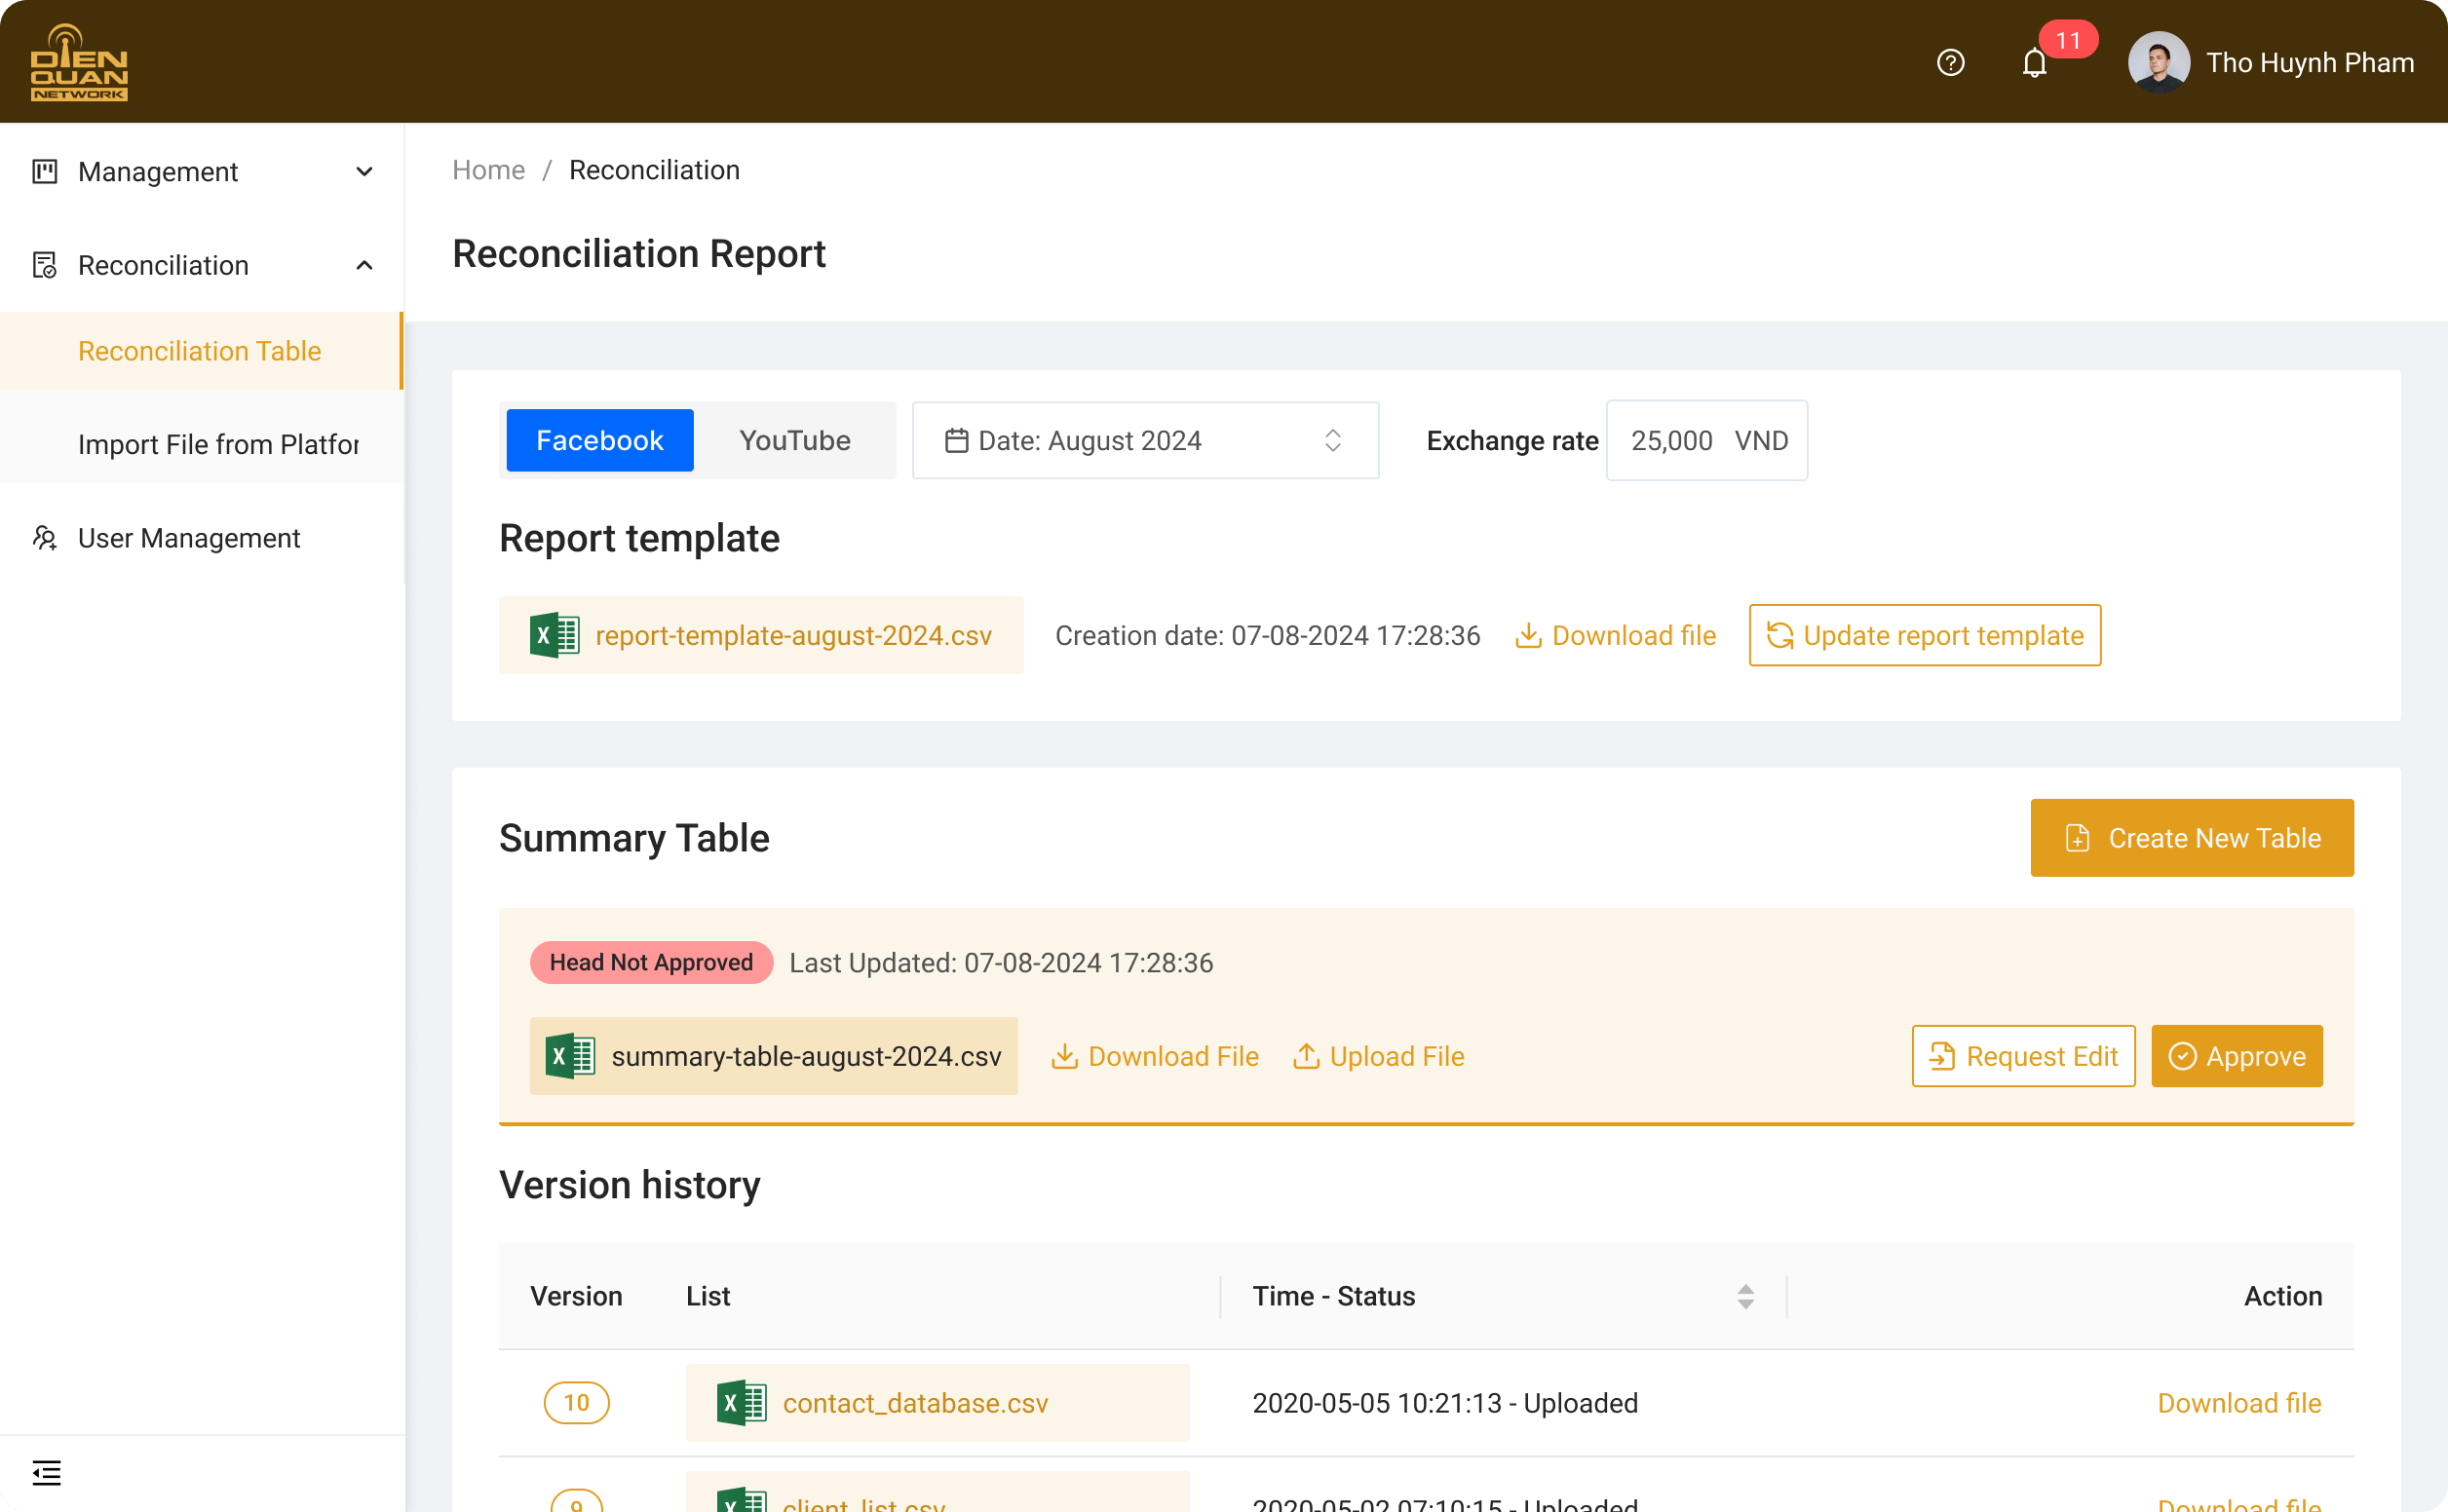
Task: Collapse the Reconciliation menu chevron
Action: click(364, 265)
